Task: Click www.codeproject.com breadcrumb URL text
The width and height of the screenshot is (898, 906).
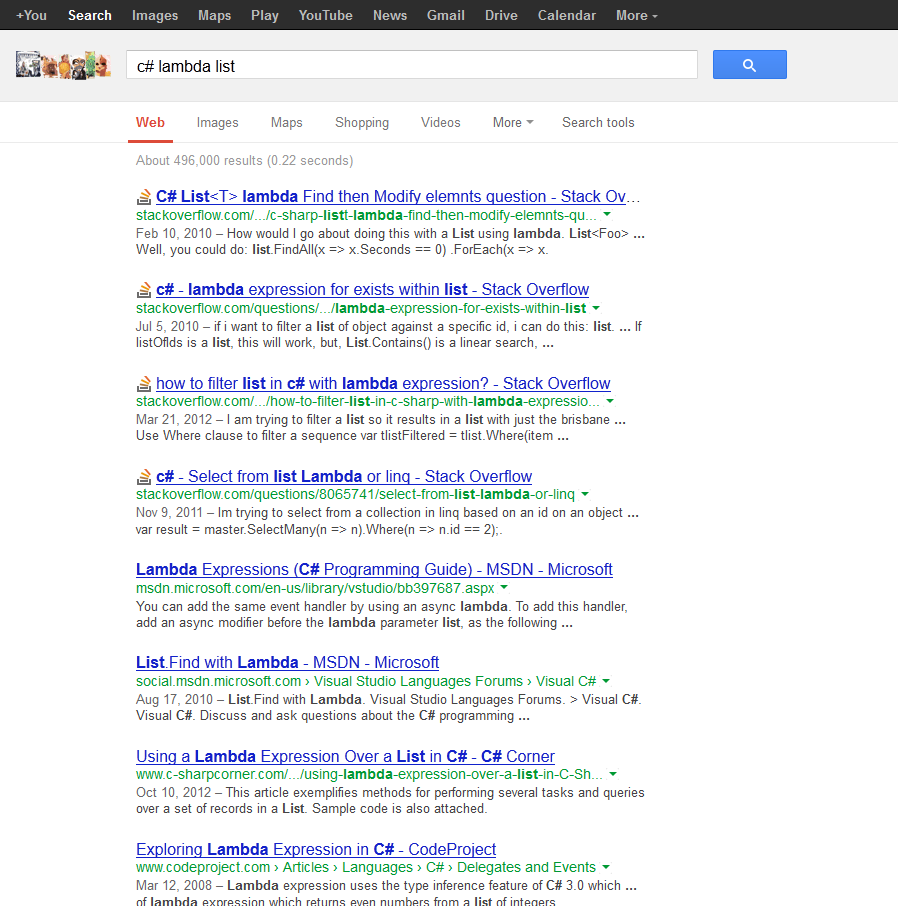Action: (x=366, y=867)
